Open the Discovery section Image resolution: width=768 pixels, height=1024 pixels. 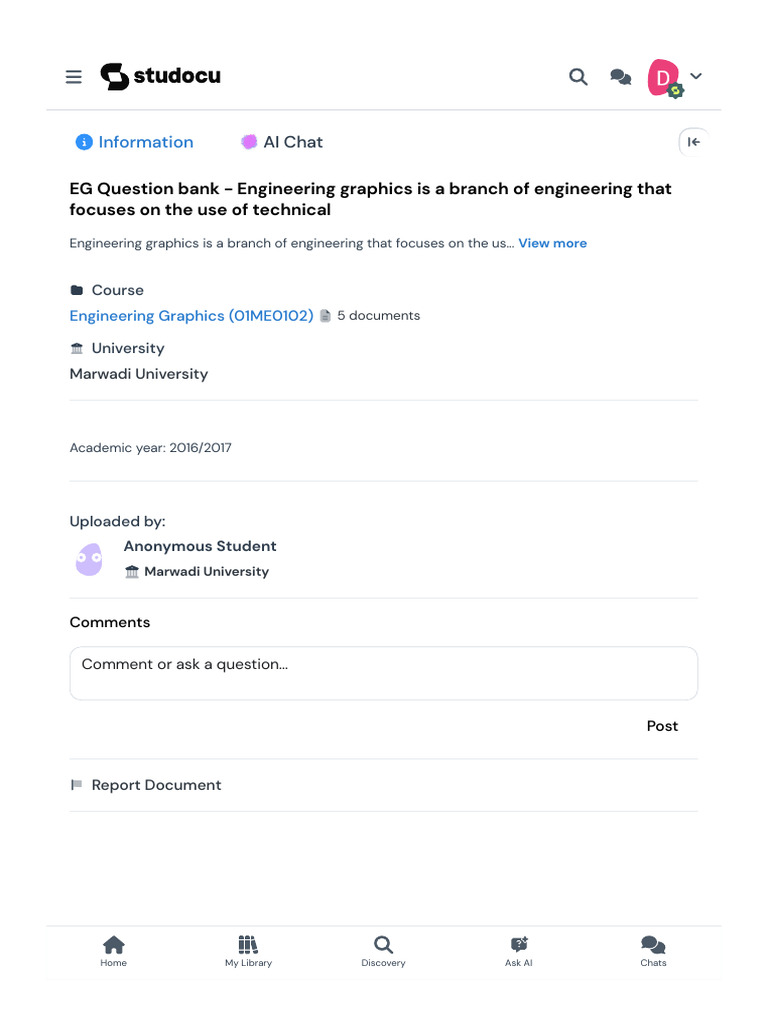tap(383, 951)
